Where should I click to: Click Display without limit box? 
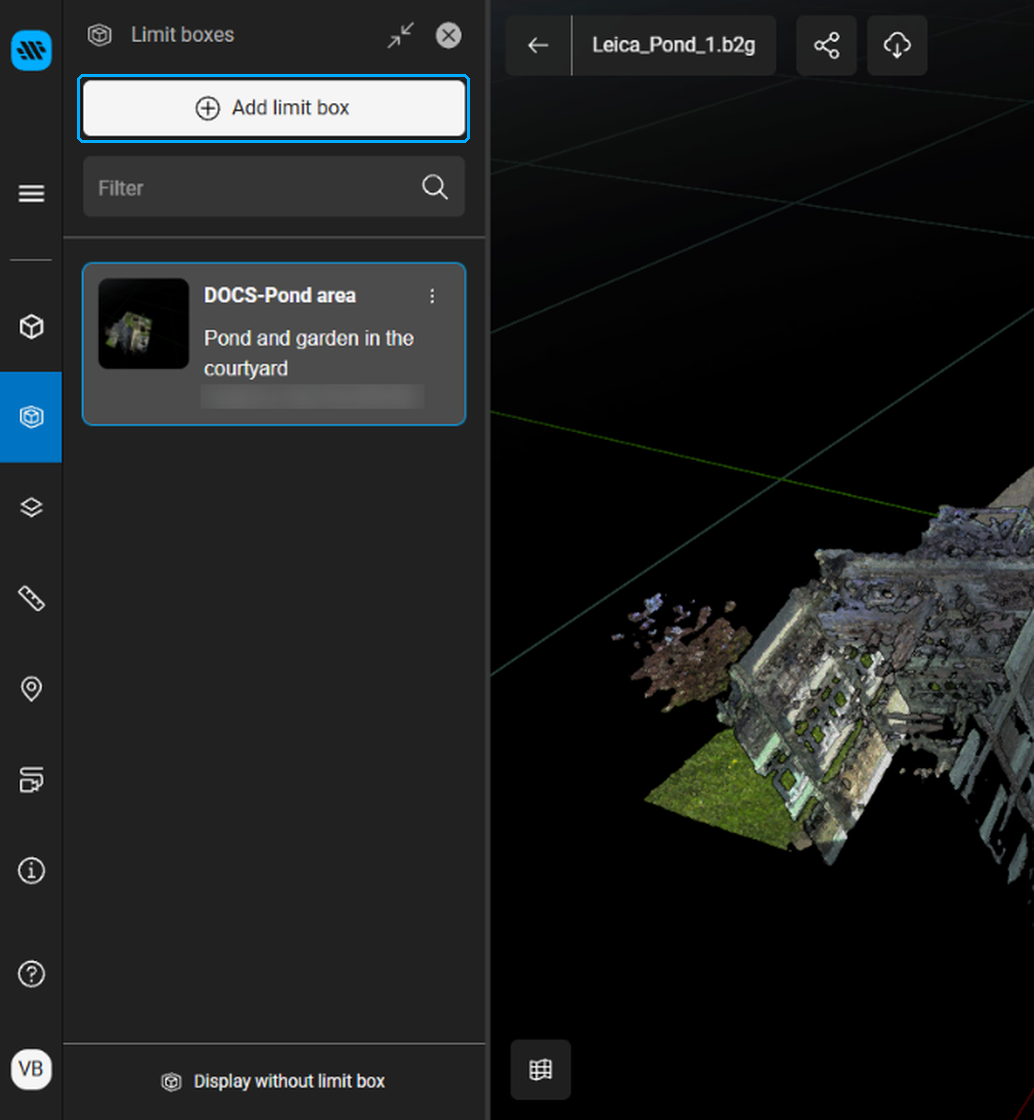pos(273,1081)
